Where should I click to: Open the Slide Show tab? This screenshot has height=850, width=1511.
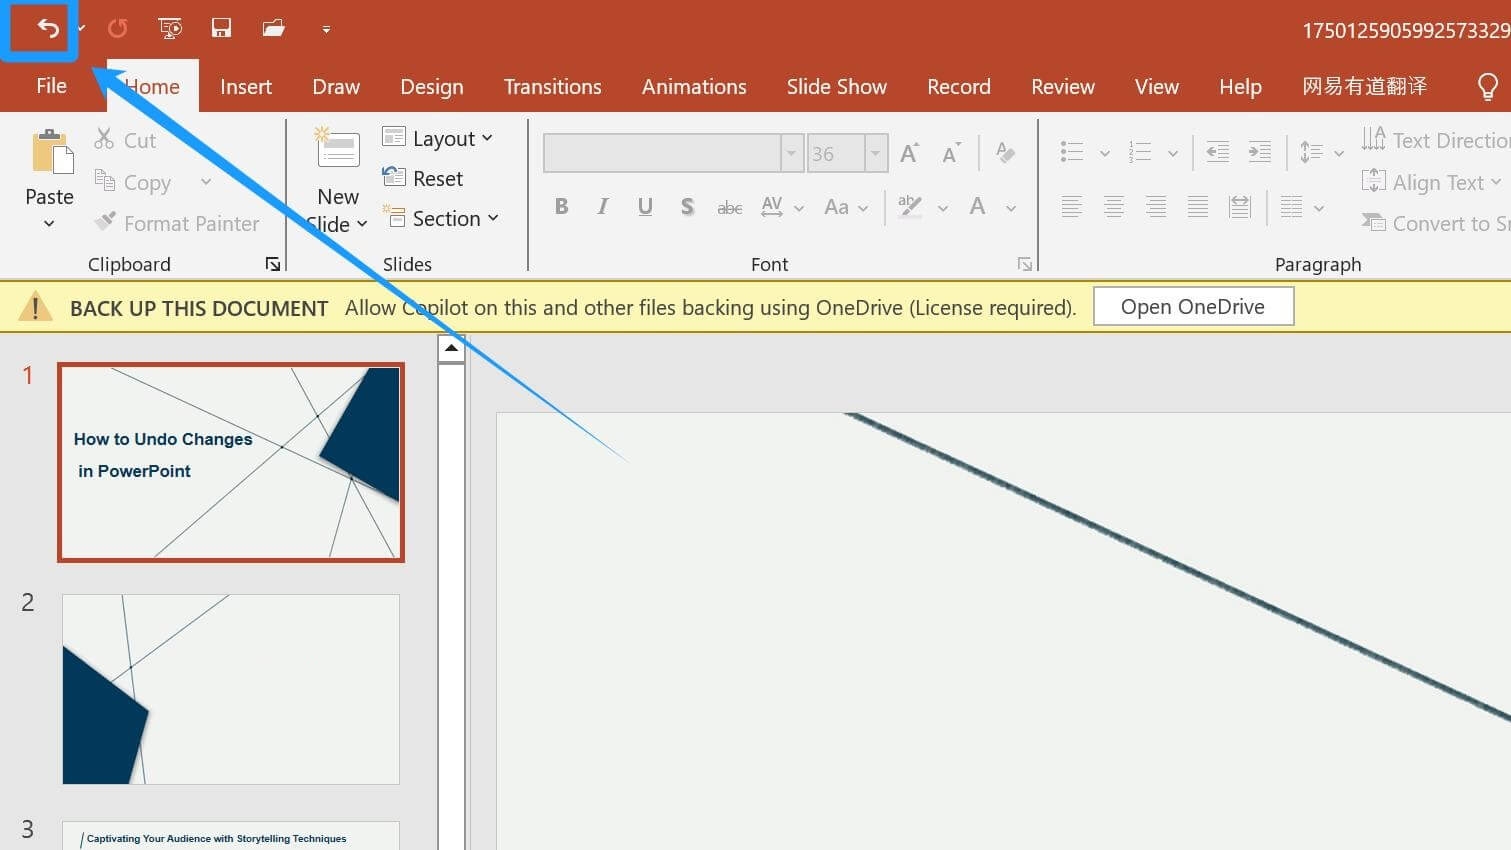coord(836,86)
